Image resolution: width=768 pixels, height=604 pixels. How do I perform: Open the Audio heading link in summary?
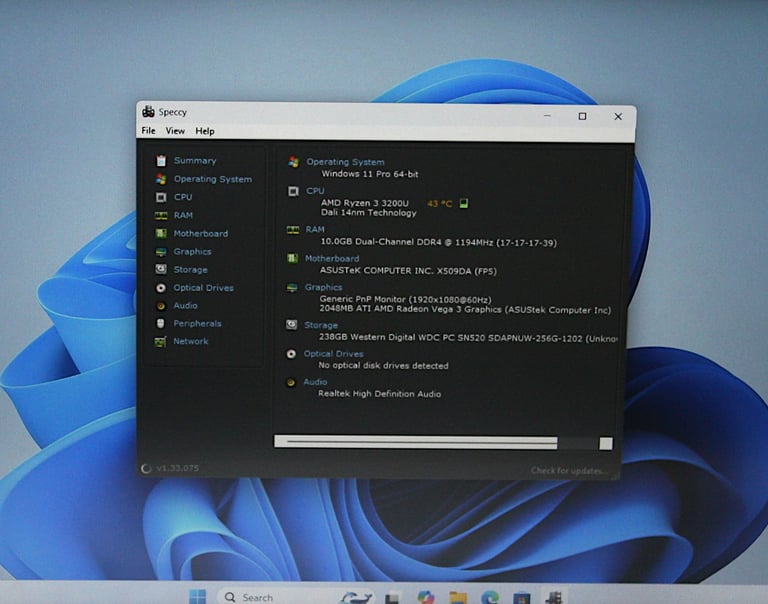315,382
